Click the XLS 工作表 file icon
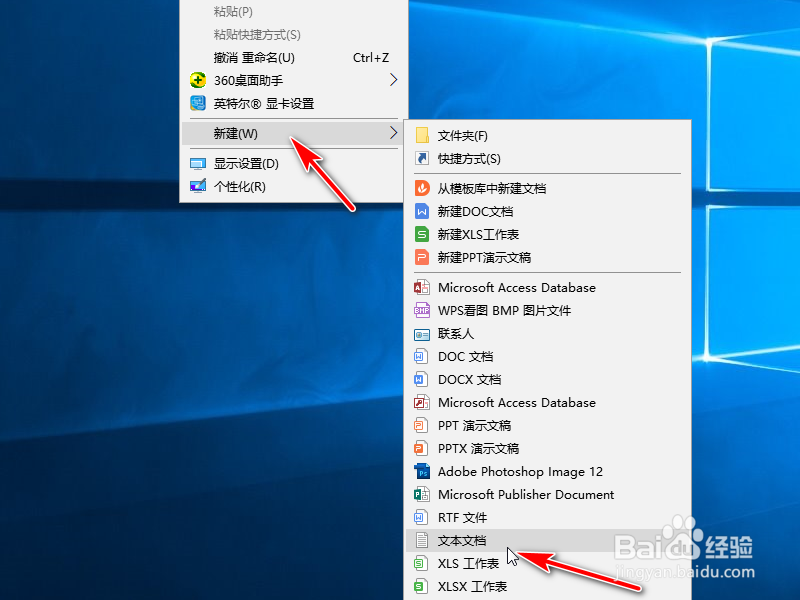 (420, 563)
